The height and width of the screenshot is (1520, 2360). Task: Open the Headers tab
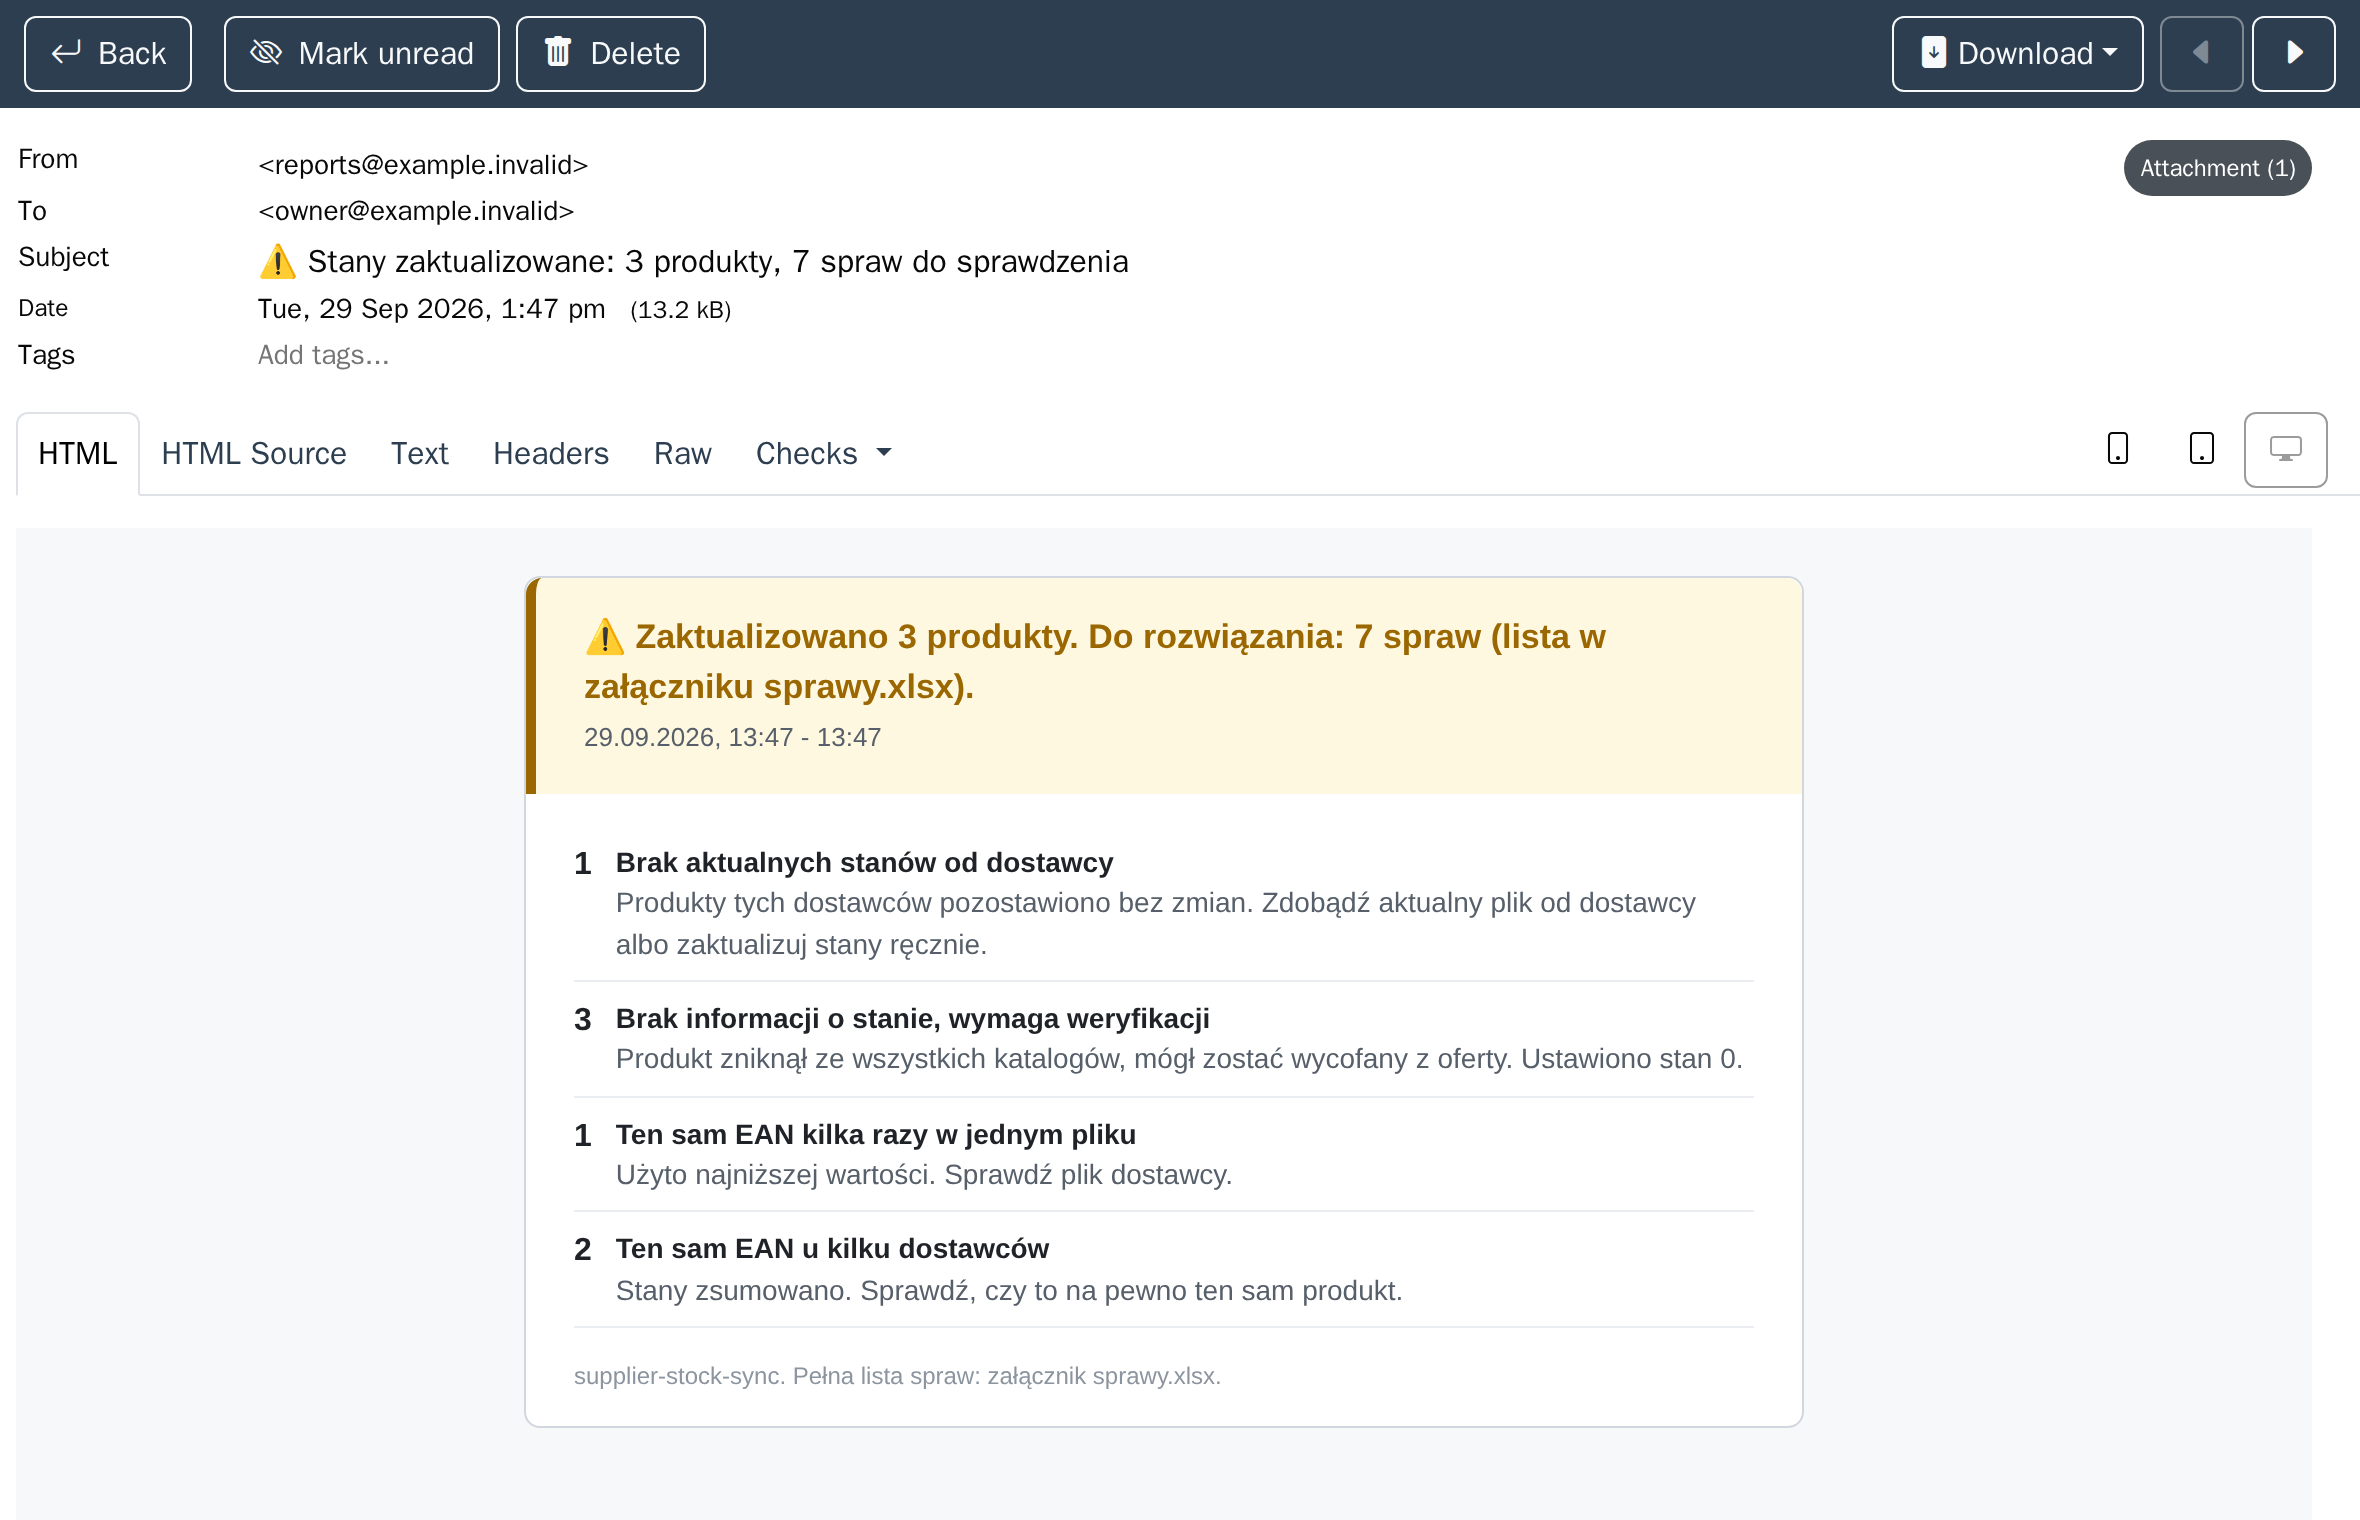pos(551,454)
